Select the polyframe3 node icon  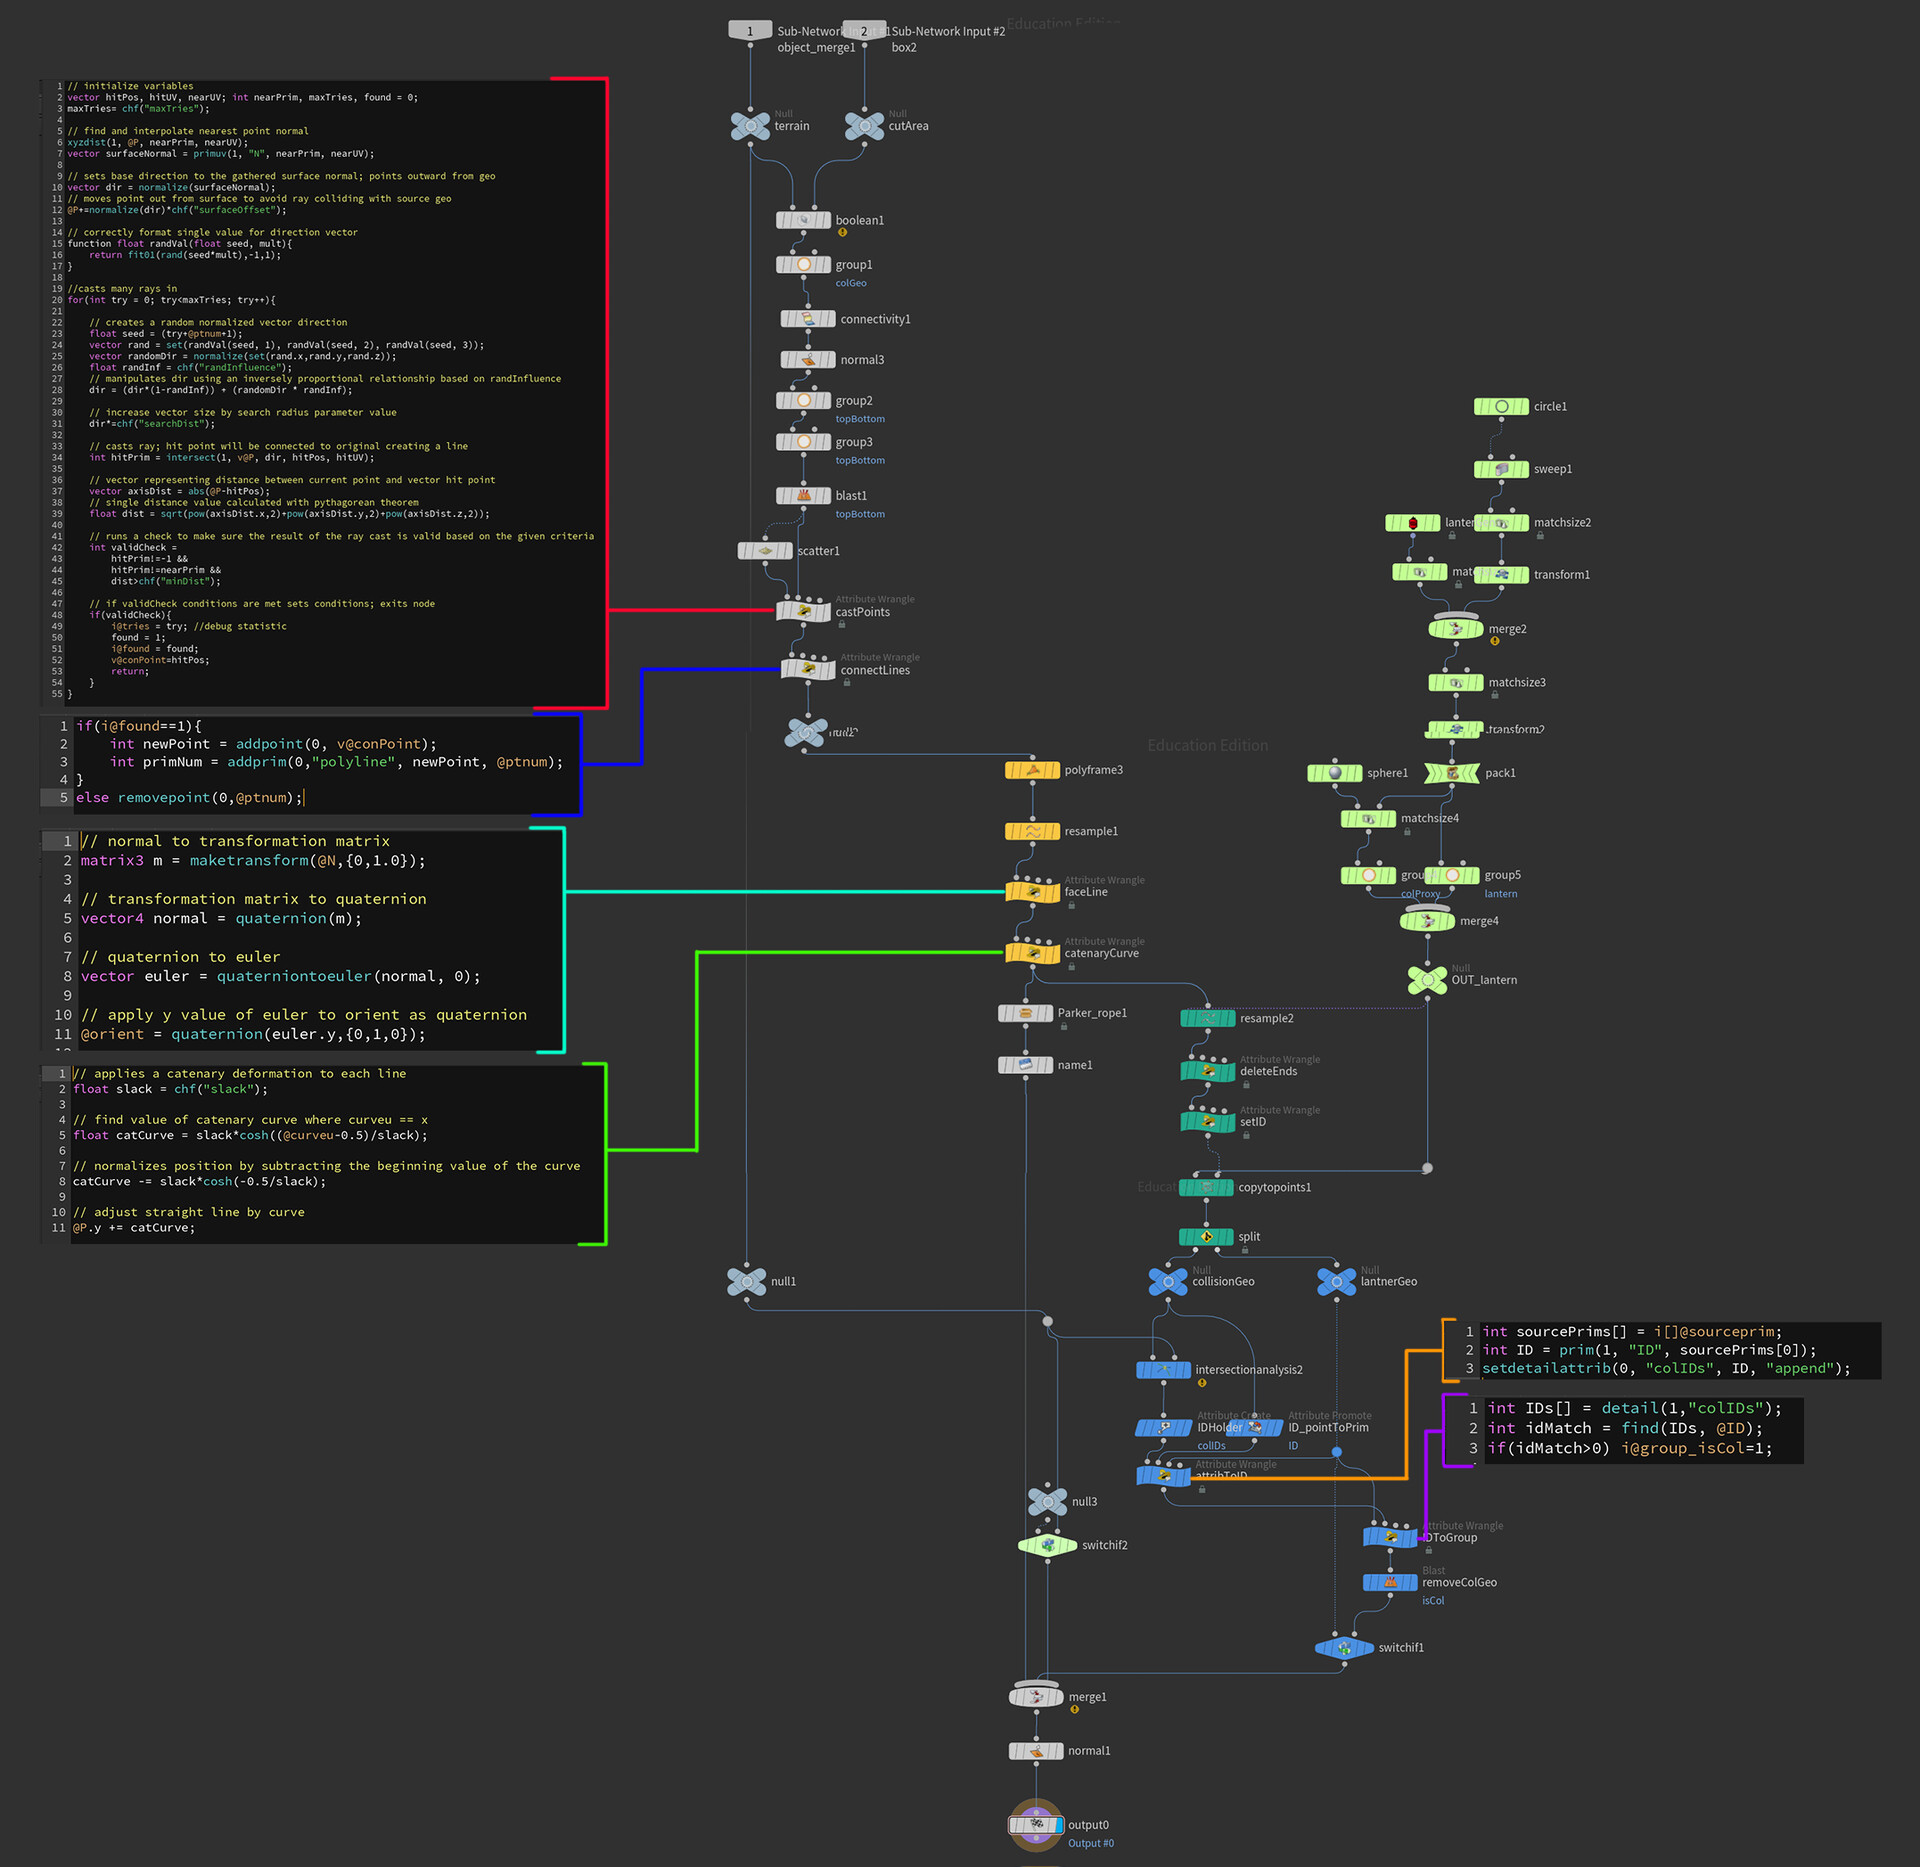(x=1032, y=770)
